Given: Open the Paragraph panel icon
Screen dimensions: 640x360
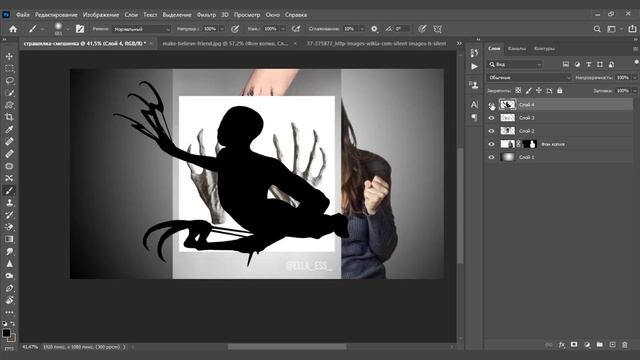Looking at the screenshot, I should tap(474, 118).
